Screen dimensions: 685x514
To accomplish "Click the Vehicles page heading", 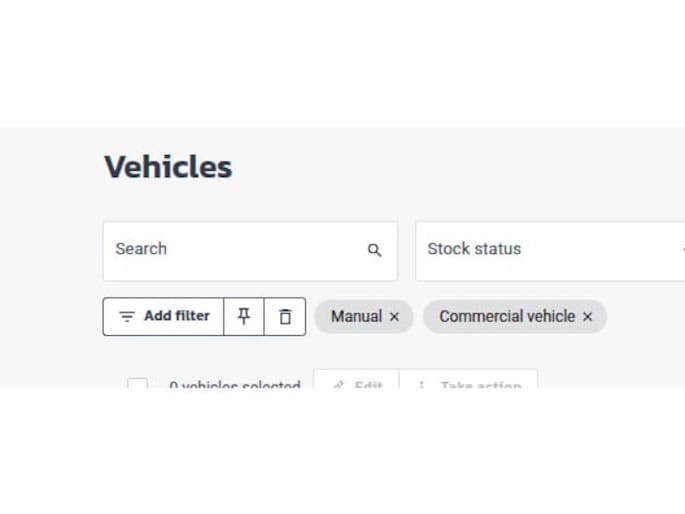I will click(168, 167).
